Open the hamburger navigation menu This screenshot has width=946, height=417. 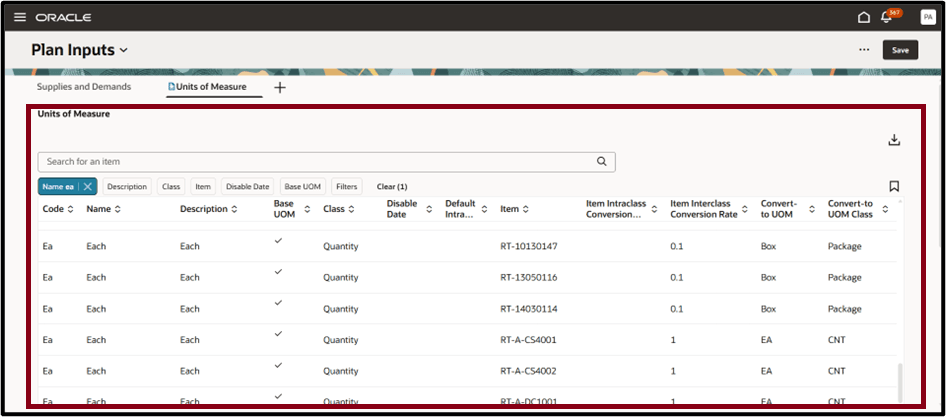pos(20,17)
